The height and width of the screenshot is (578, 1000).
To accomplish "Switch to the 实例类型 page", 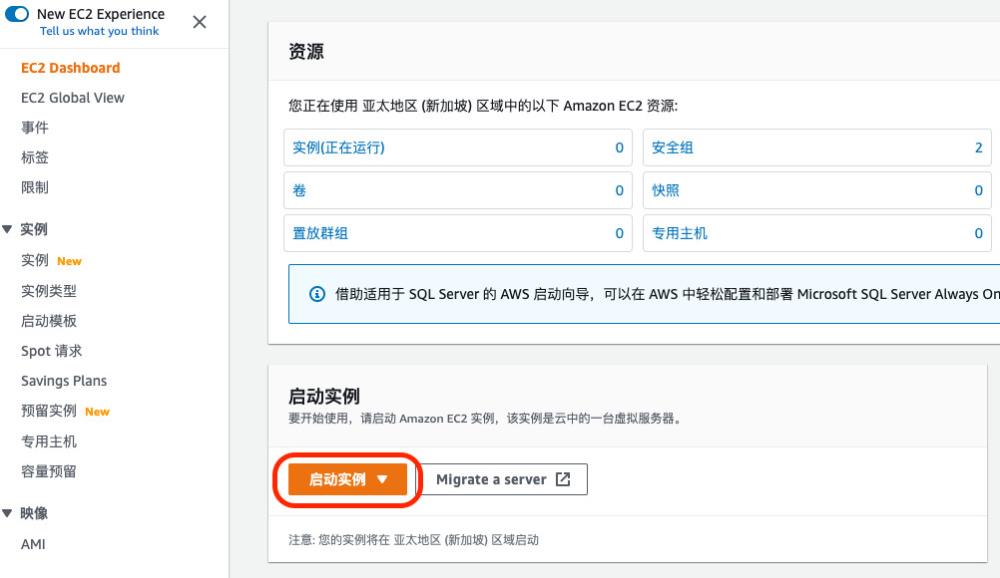I will (50, 290).
